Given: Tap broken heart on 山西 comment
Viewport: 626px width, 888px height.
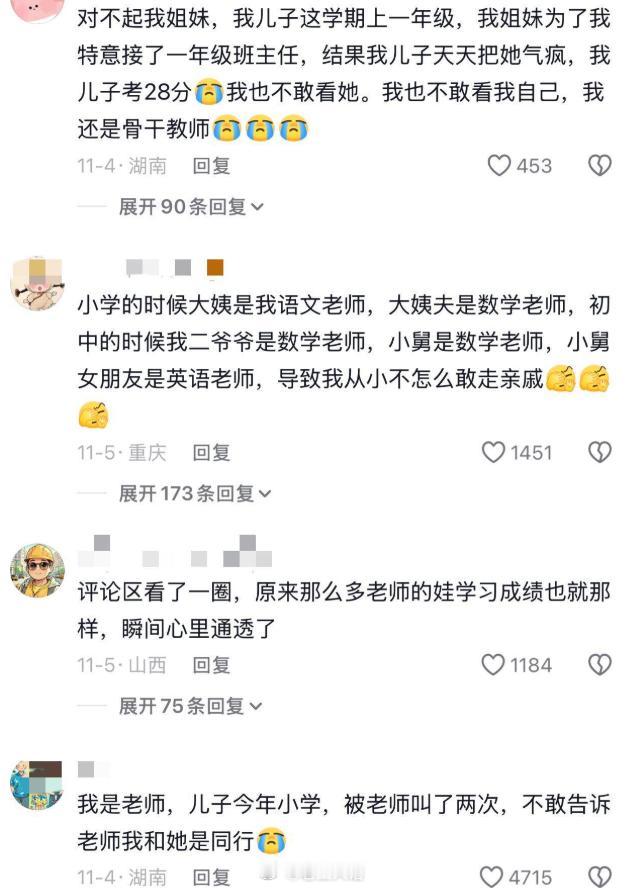Looking at the screenshot, I should [x=599, y=664].
